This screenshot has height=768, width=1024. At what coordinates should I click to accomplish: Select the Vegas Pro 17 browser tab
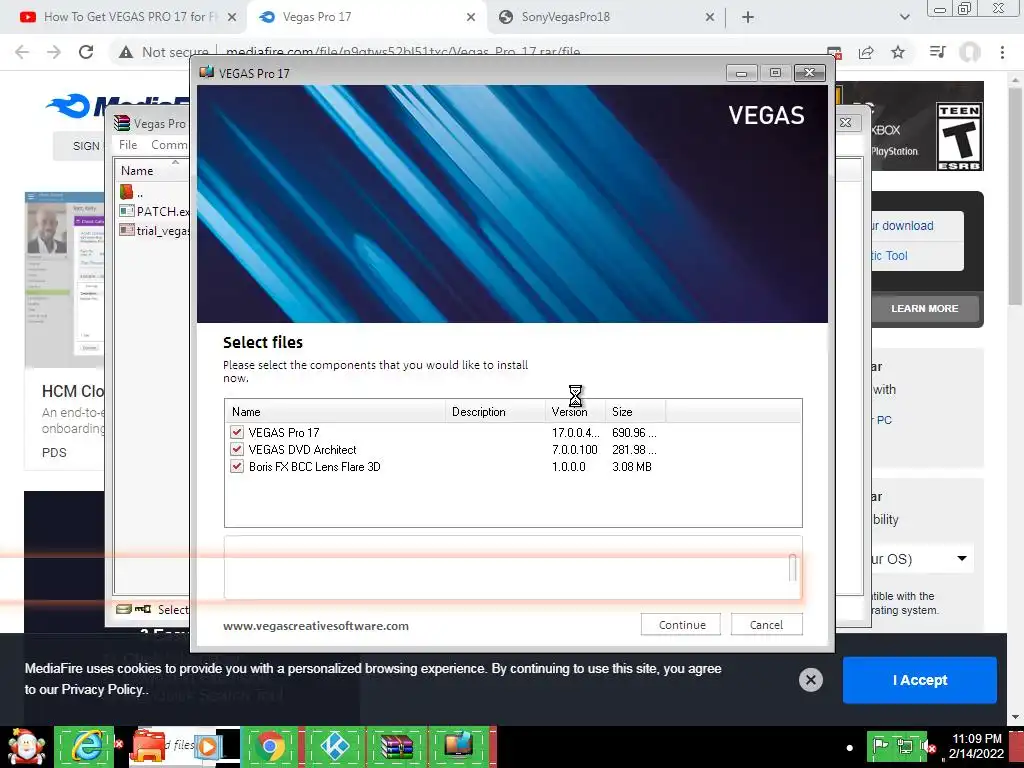pos(317,17)
